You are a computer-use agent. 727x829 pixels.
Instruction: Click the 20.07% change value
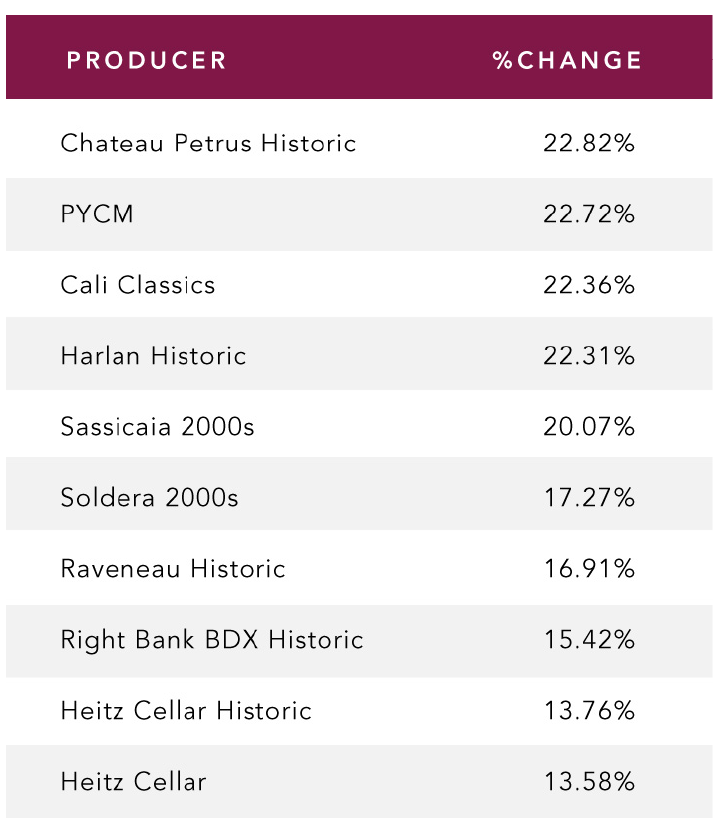(589, 427)
